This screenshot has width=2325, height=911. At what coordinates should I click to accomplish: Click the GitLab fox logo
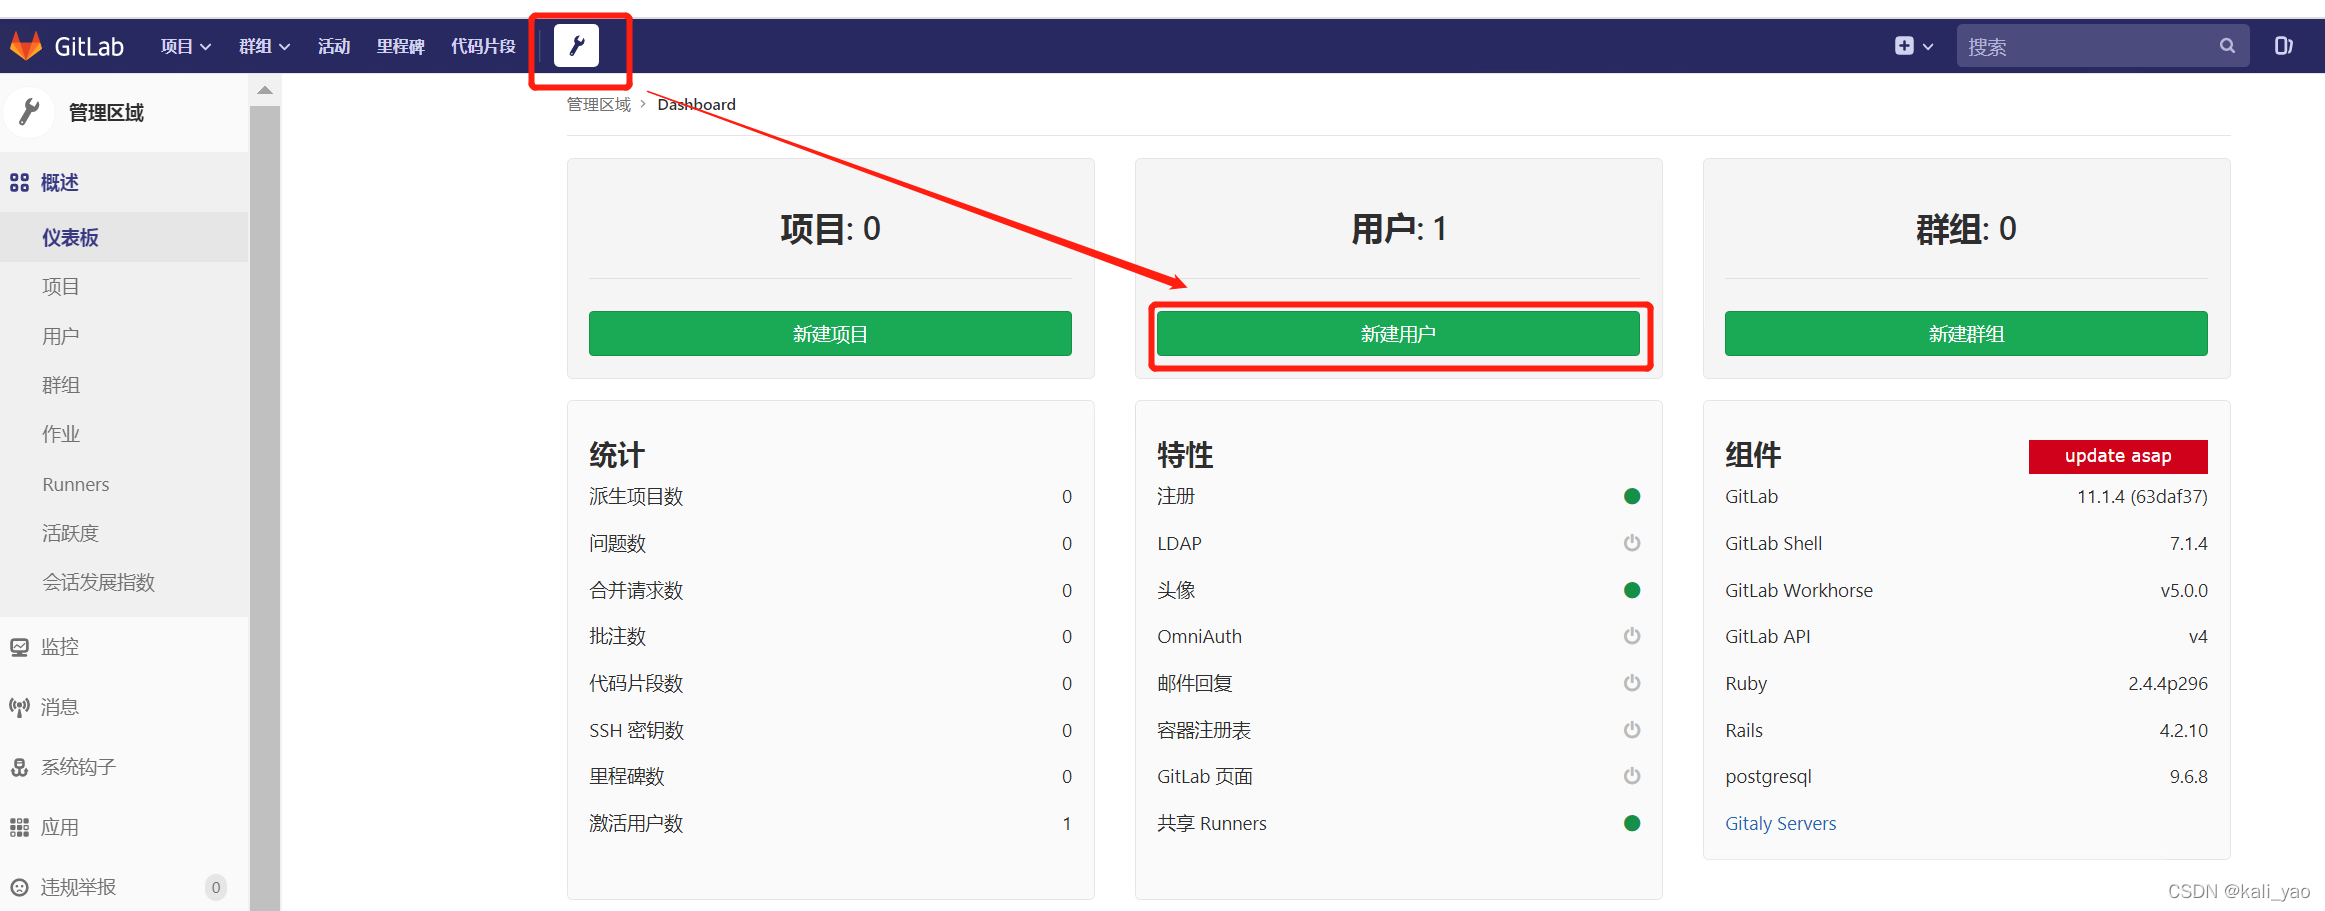coord(26,46)
